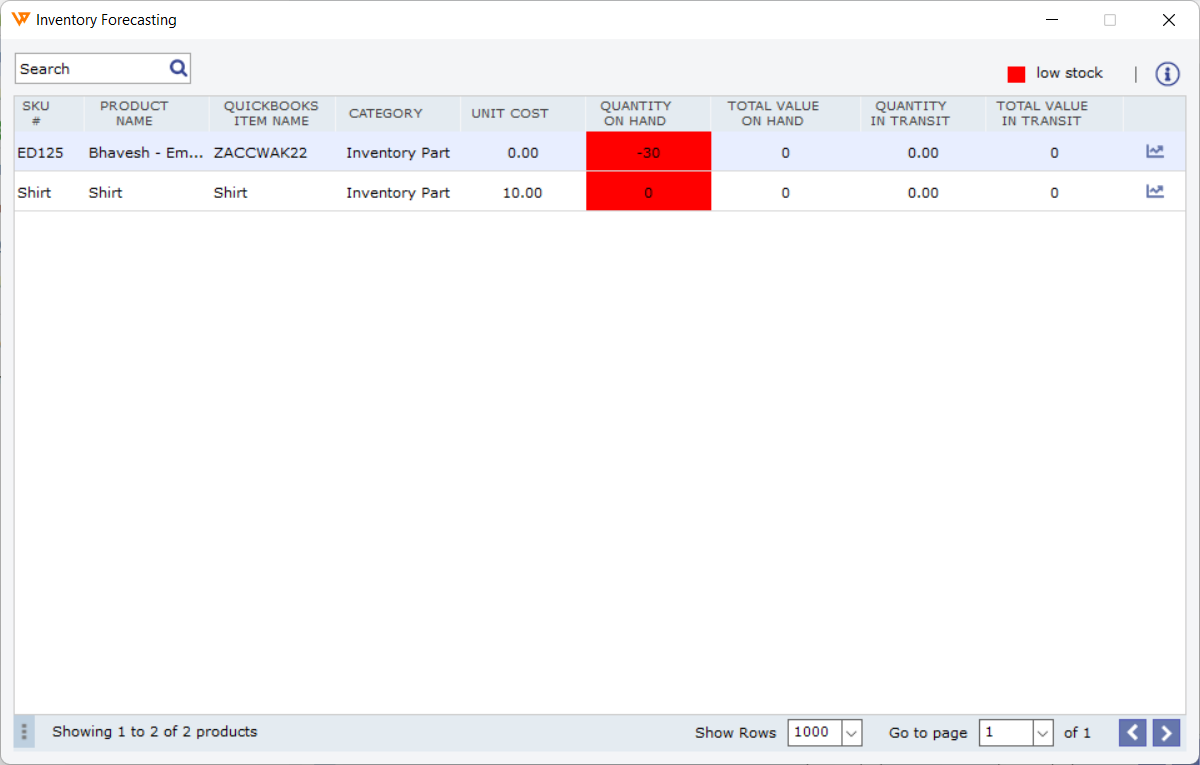Click the 'low stock' legend label
The image size is (1200, 765).
pos(1069,73)
